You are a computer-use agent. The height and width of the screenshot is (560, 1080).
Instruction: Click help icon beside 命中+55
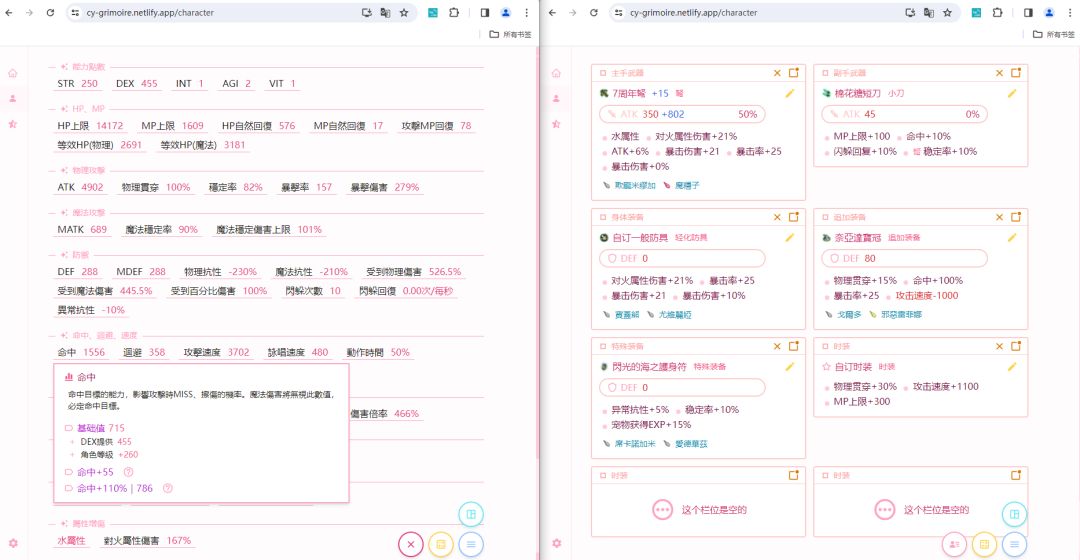pos(128,472)
